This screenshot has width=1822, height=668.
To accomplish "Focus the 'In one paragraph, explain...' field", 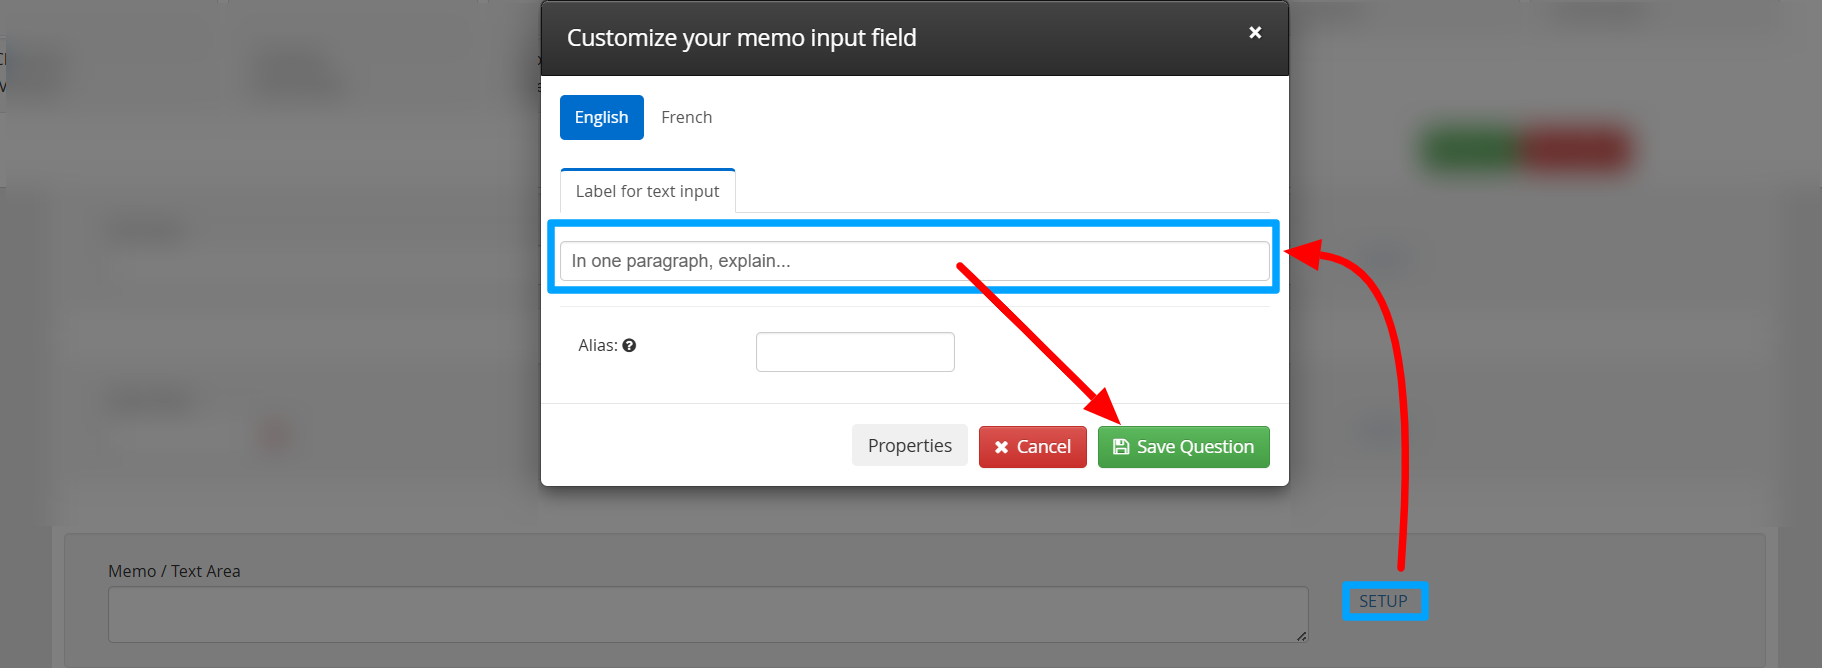I will pyautogui.click(x=914, y=261).
